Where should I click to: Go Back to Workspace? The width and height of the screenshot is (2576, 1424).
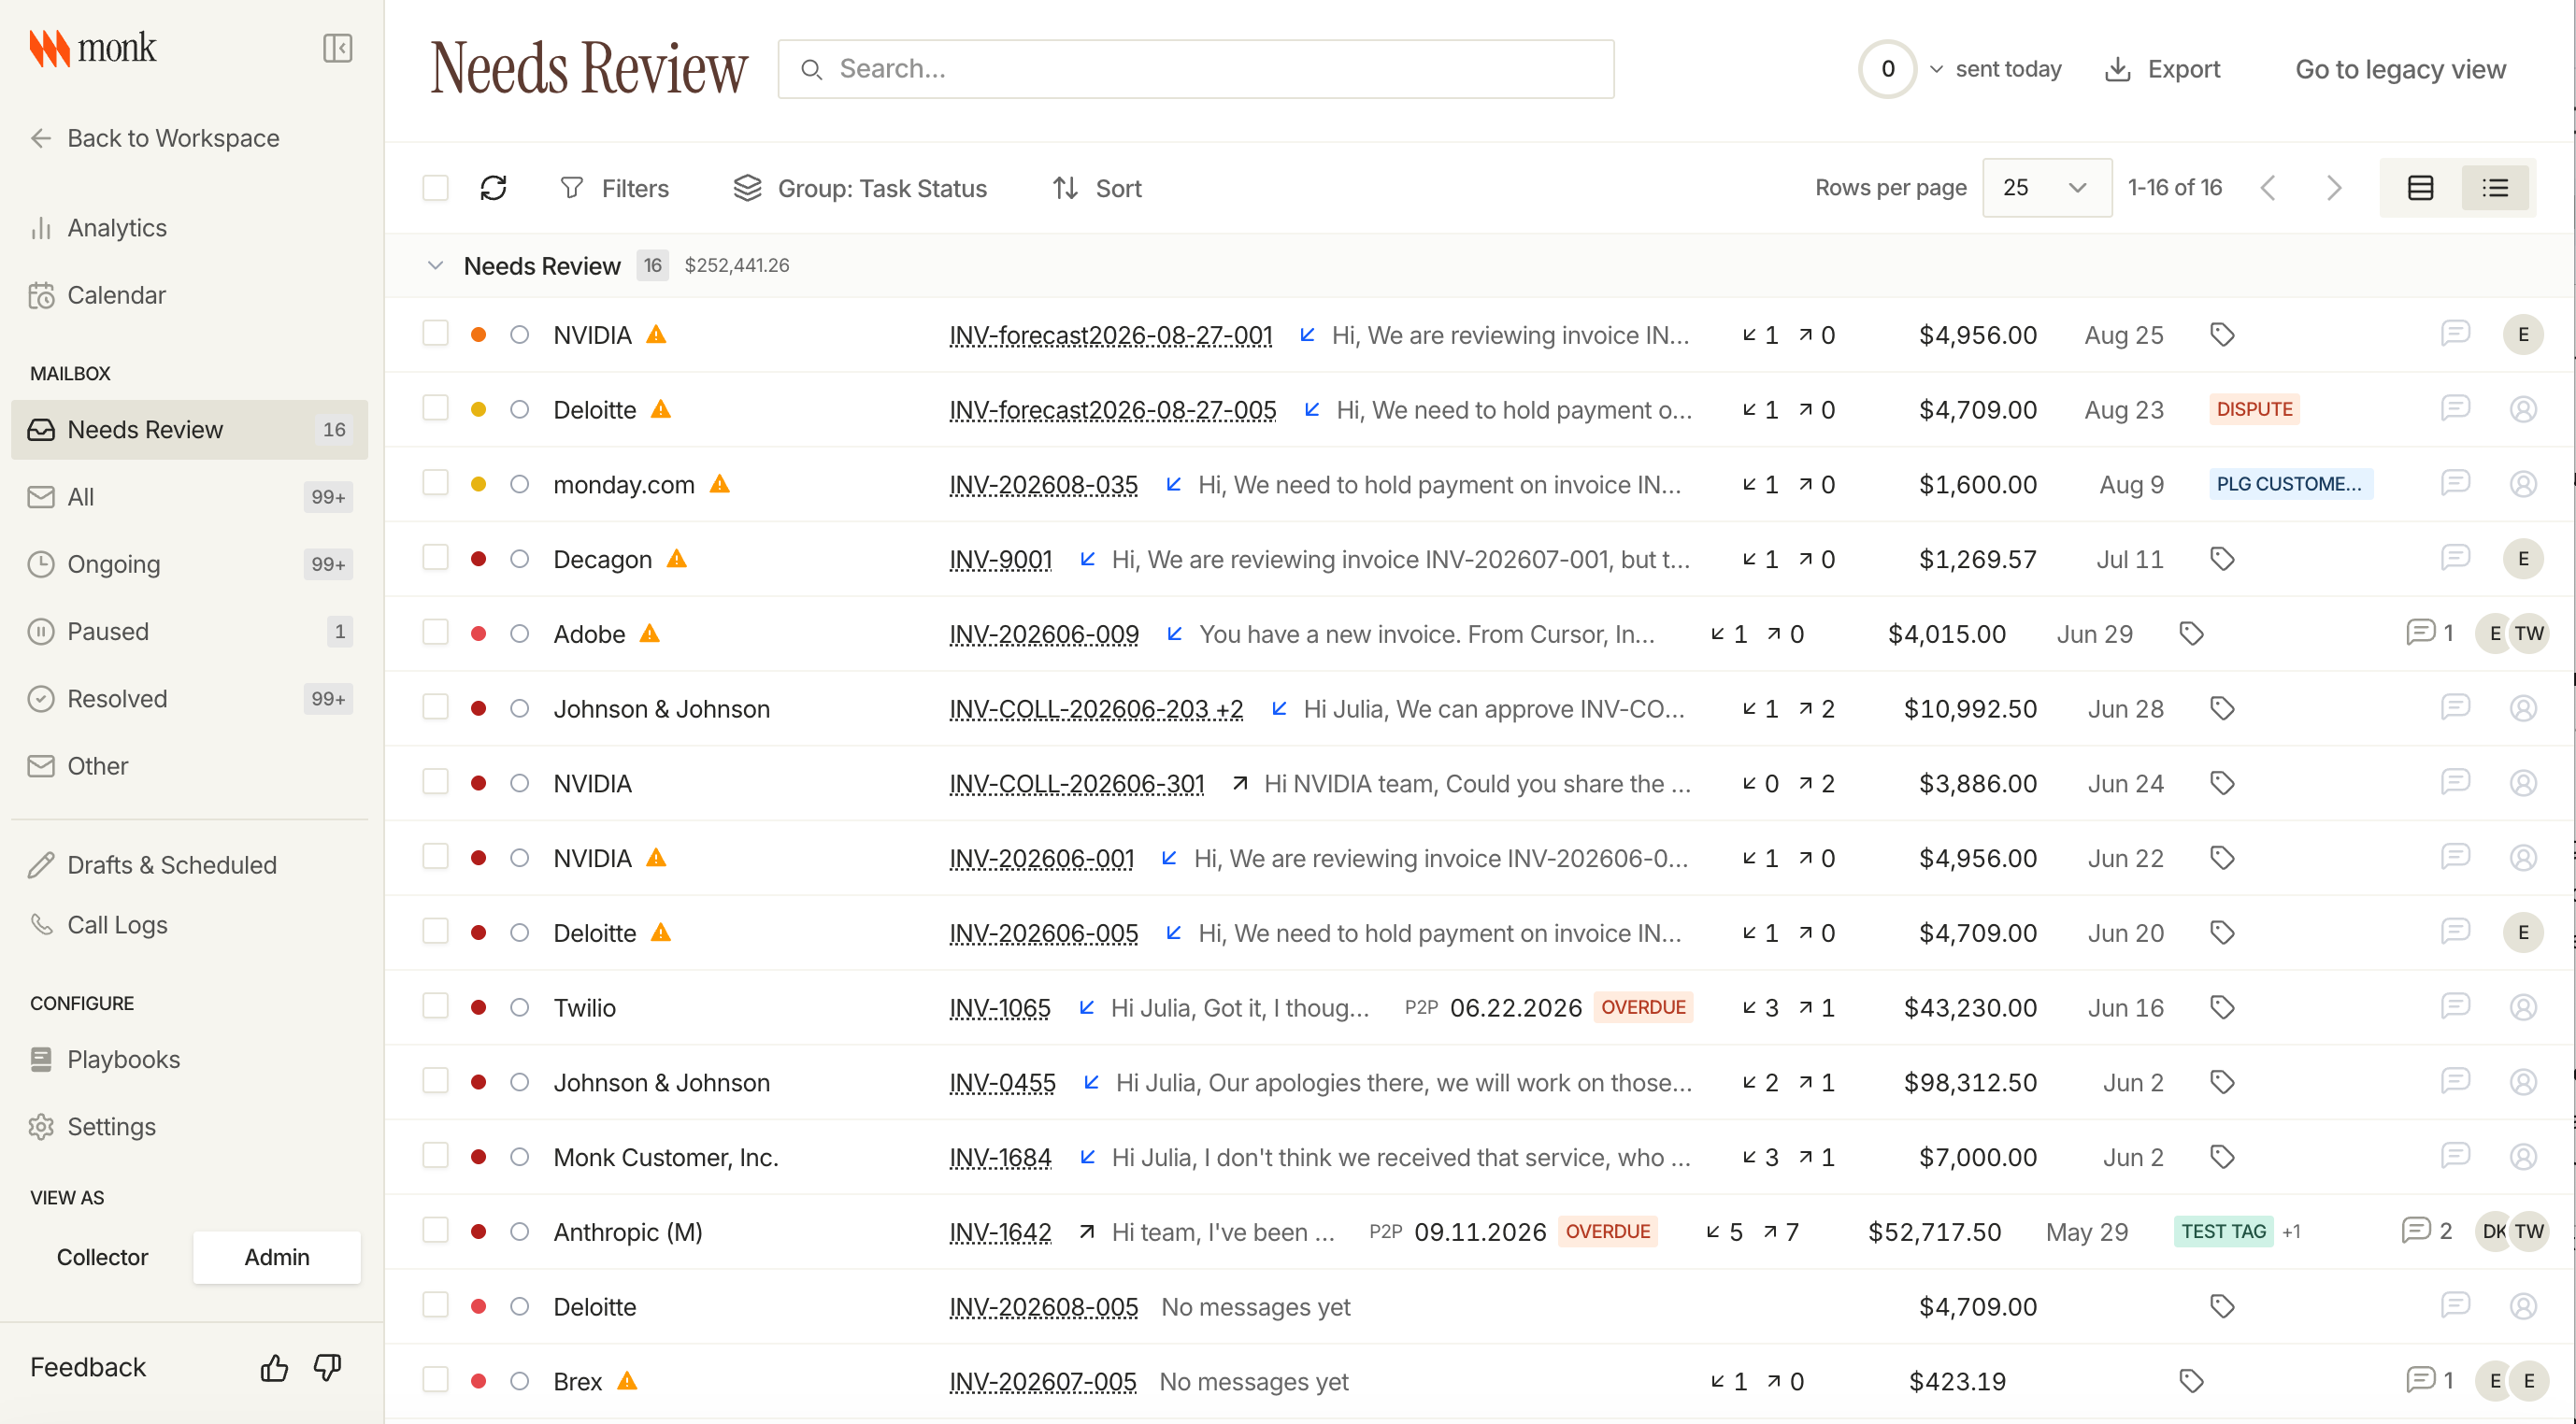[155, 138]
